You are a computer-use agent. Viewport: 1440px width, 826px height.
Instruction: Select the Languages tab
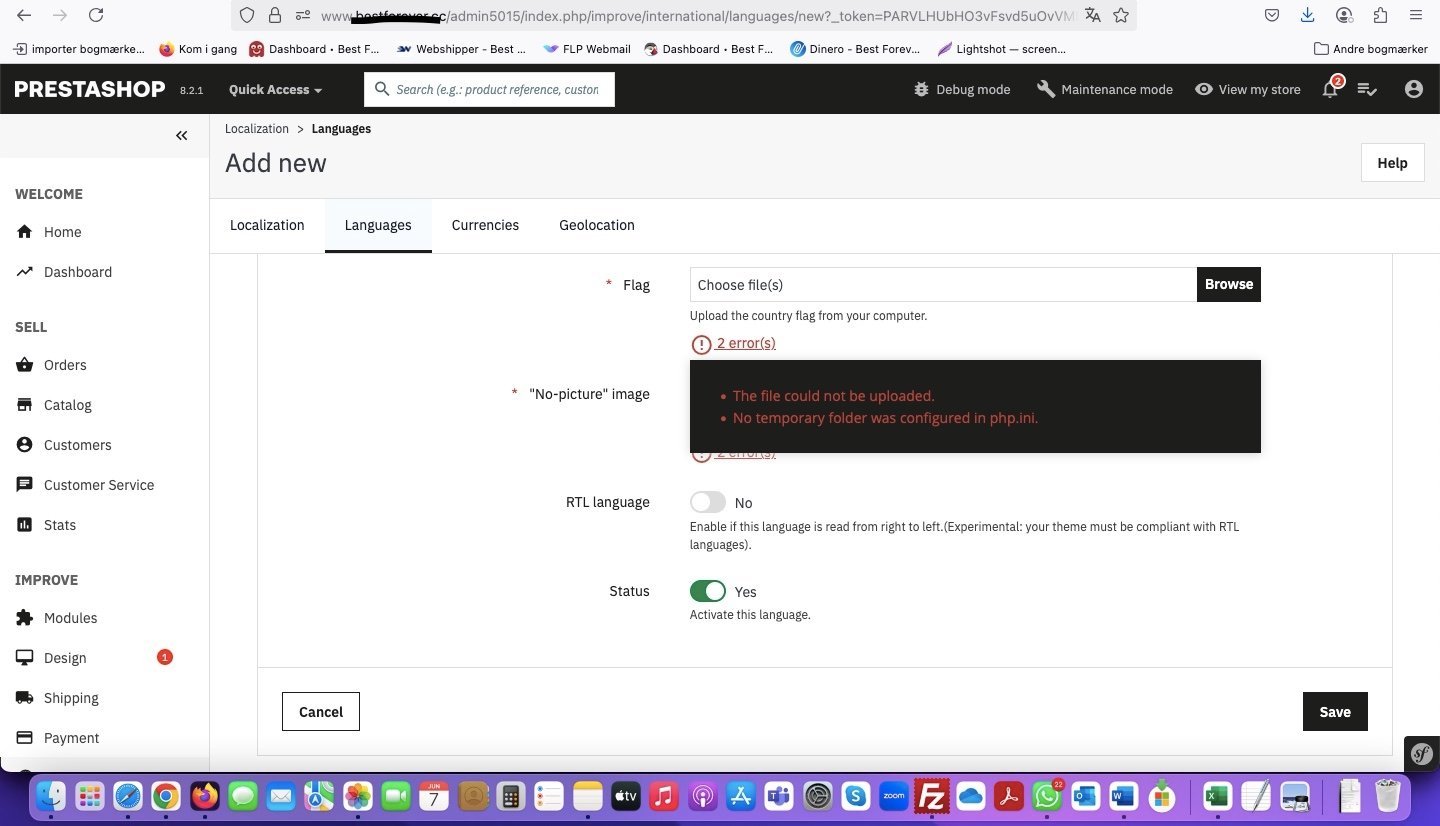point(378,225)
